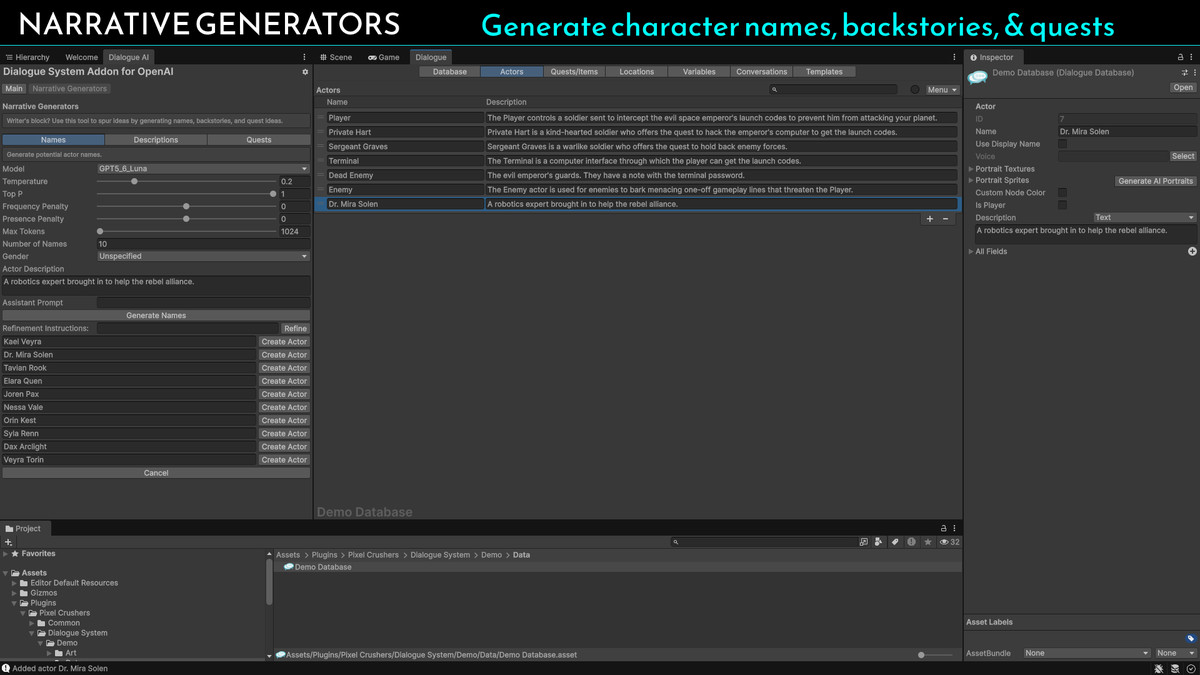Viewport: 1200px width, 675px height.
Task: Switch to the Scene tab
Action: pyautogui.click(x=336, y=57)
